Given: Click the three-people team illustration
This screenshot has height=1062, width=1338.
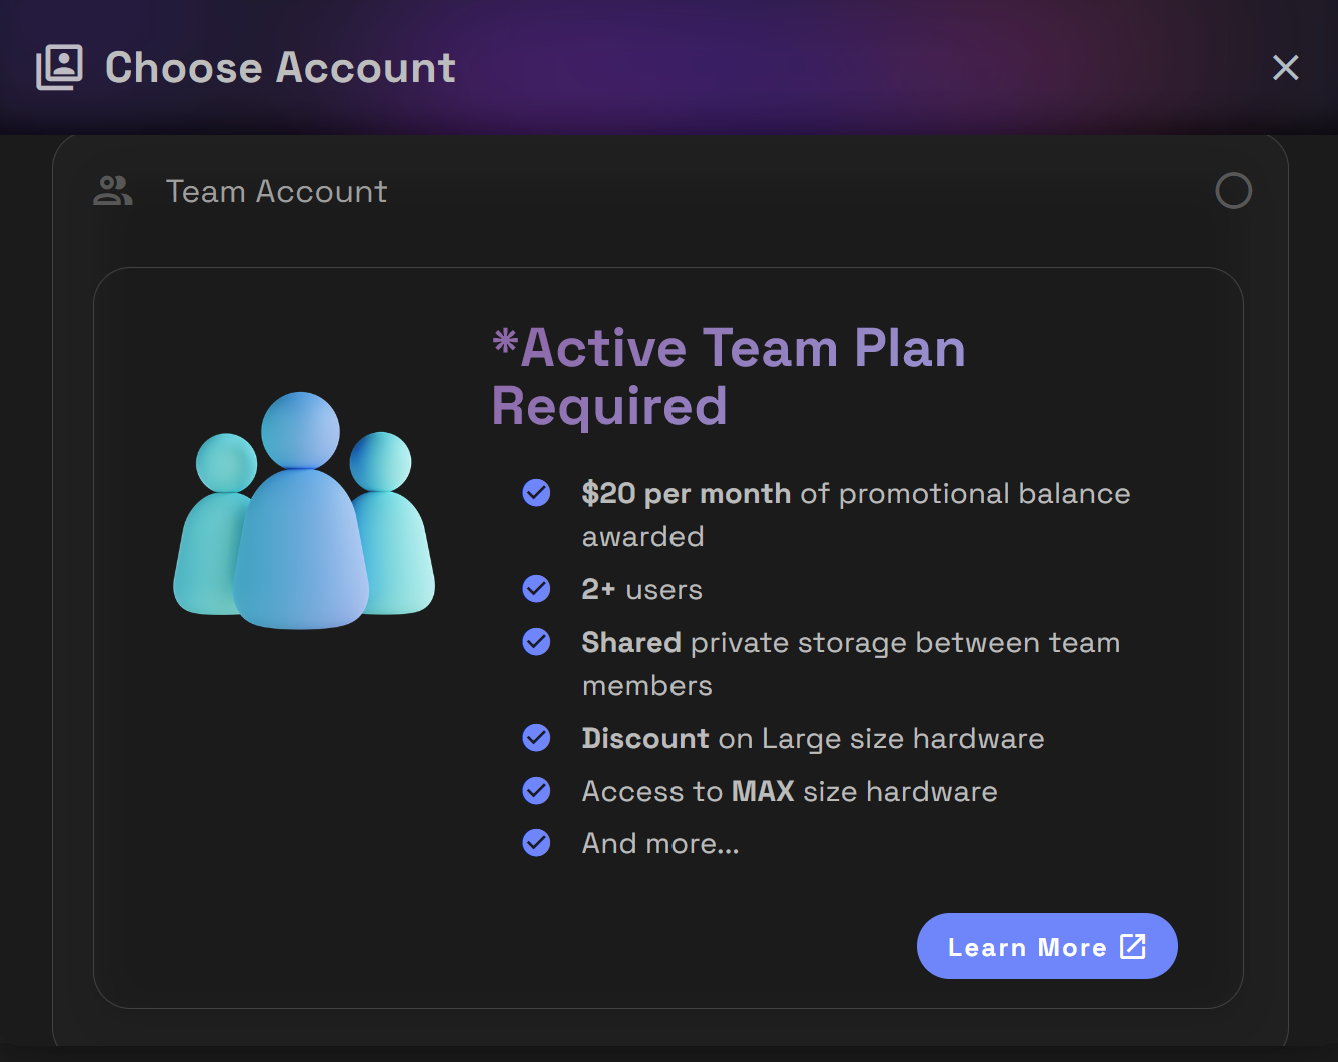Looking at the screenshot, I should point(304,510).
